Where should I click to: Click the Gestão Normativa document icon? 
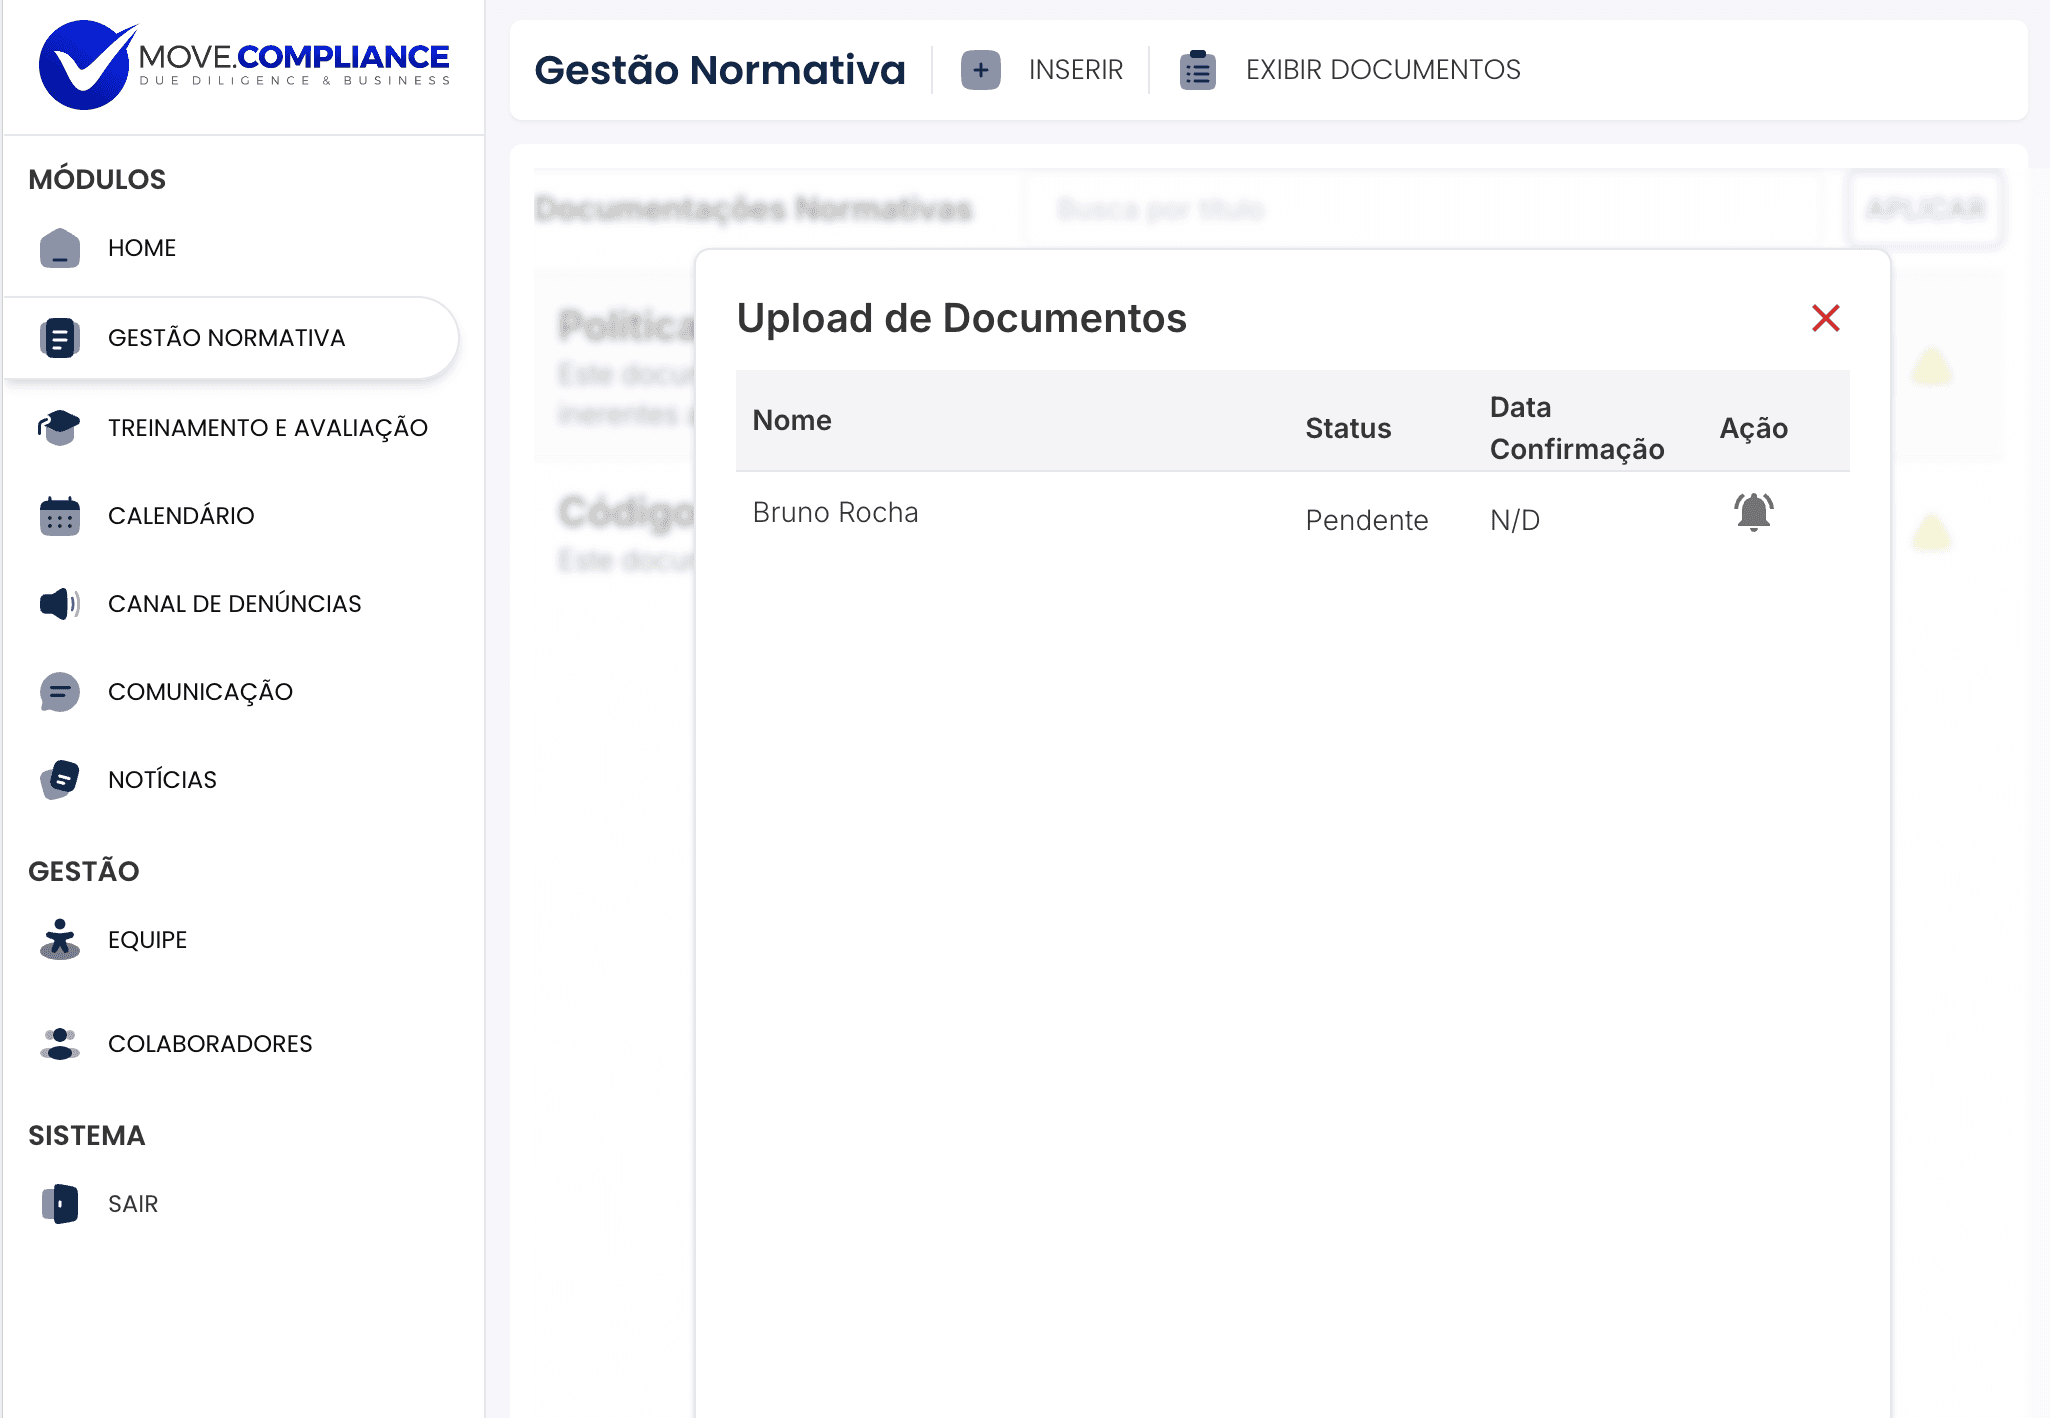(60, 338)
